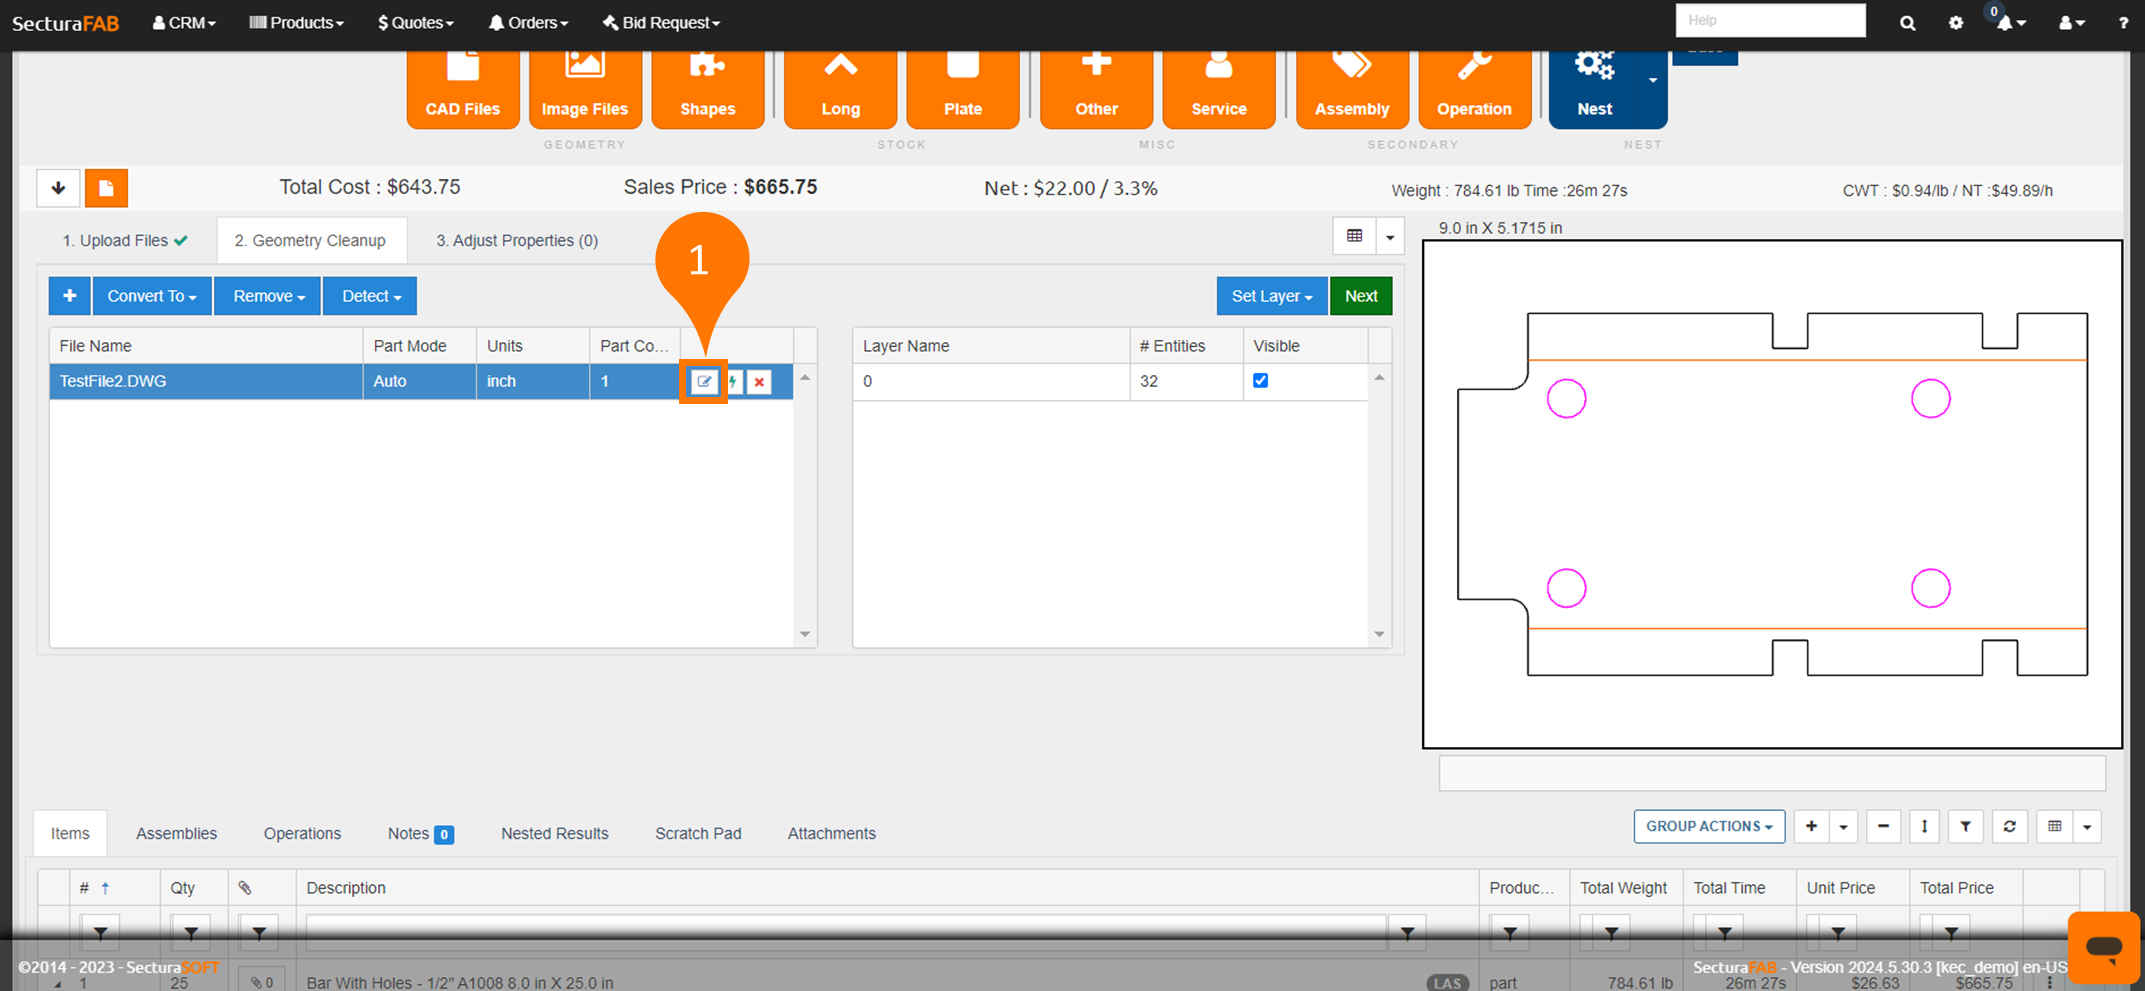Click into the Help search field

[x=1770, y=20]
